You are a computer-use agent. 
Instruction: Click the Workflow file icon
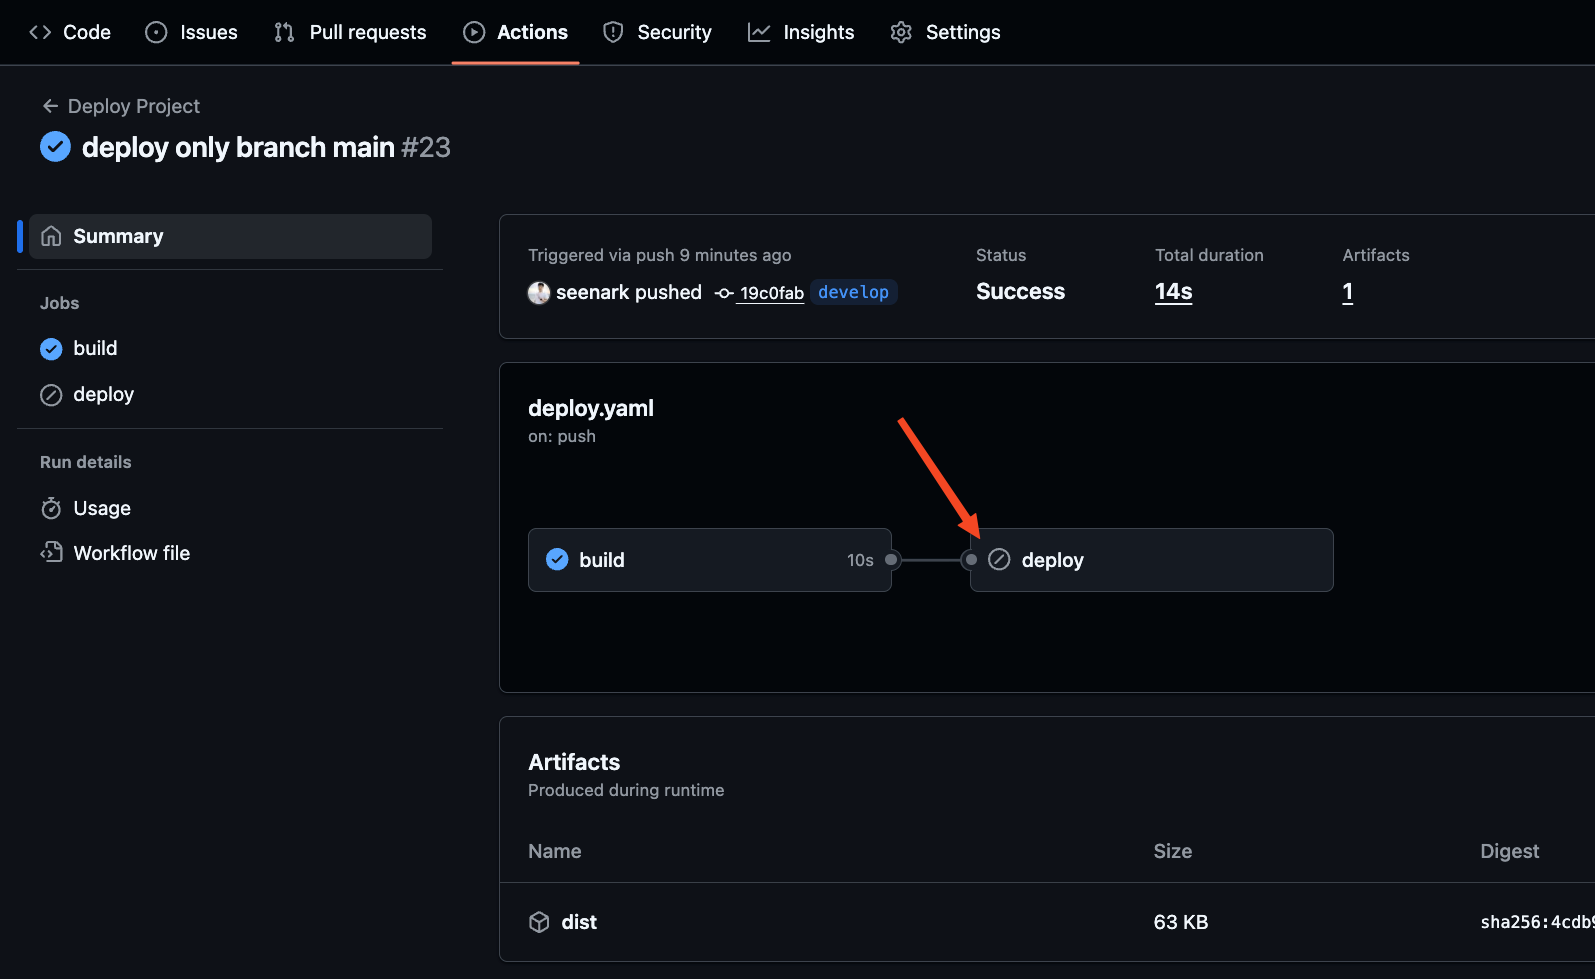click(51, 553)
